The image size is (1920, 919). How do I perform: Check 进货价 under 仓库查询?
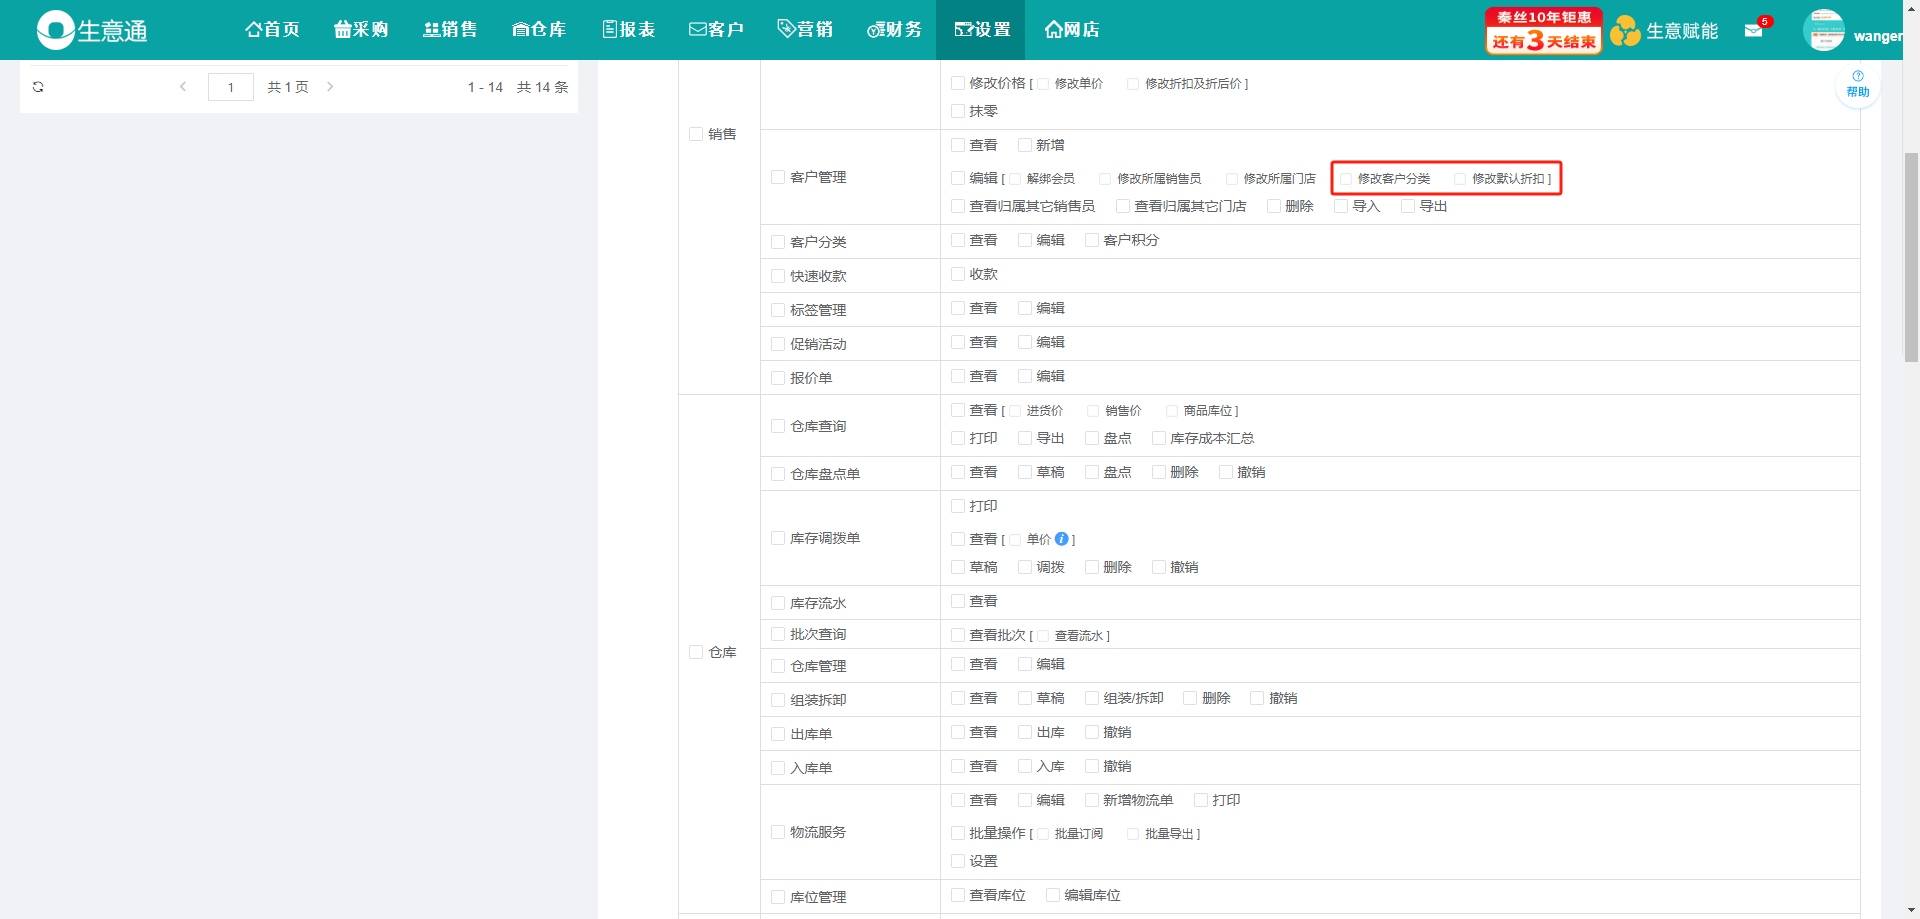tap(1015, 411)
